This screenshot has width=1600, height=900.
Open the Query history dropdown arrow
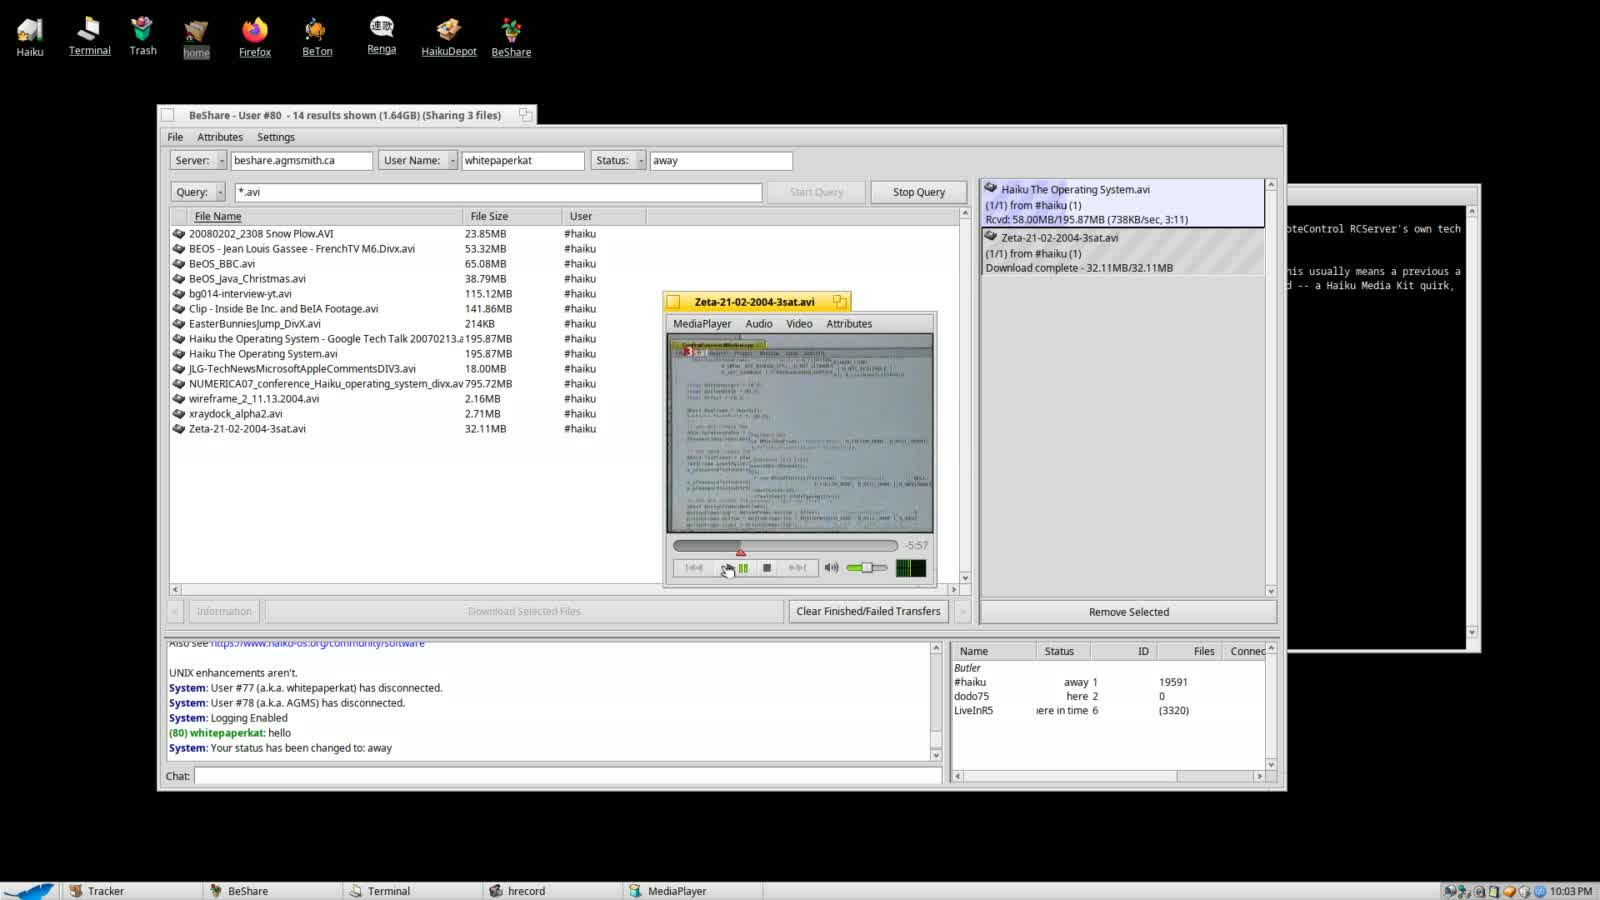(220, 192)
